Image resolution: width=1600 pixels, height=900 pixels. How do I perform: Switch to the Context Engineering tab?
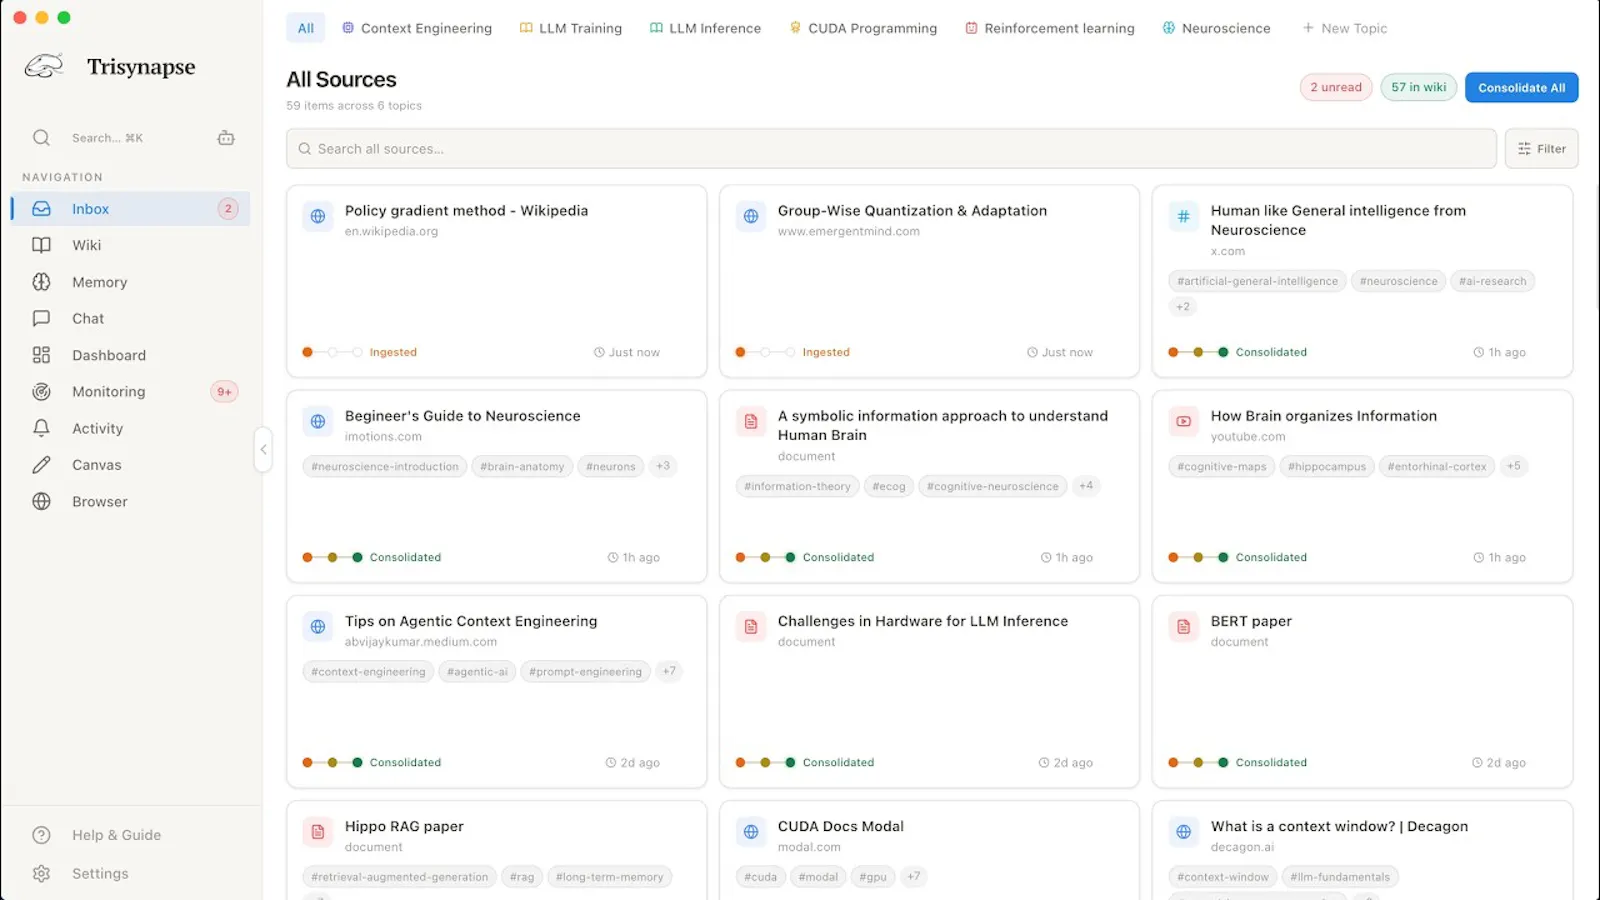[417, 28]
